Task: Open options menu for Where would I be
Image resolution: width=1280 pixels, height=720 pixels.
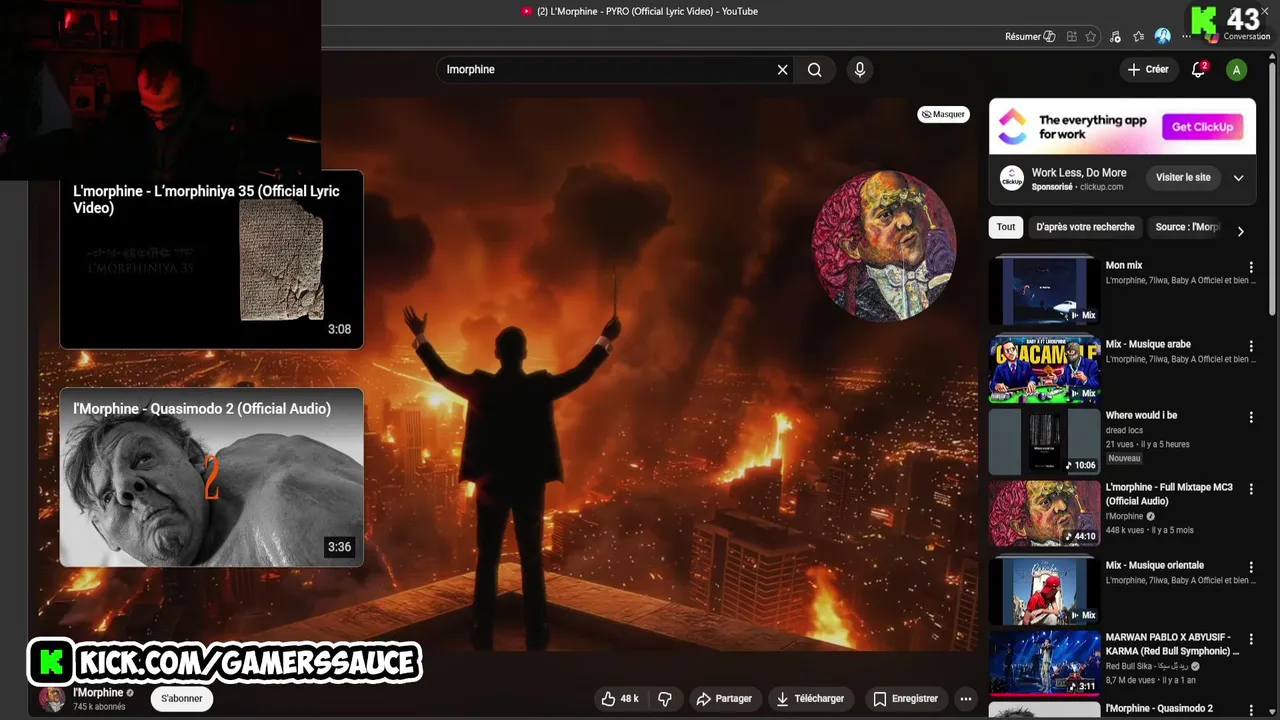Action: pyautogui.click(x=1250, y=418)
